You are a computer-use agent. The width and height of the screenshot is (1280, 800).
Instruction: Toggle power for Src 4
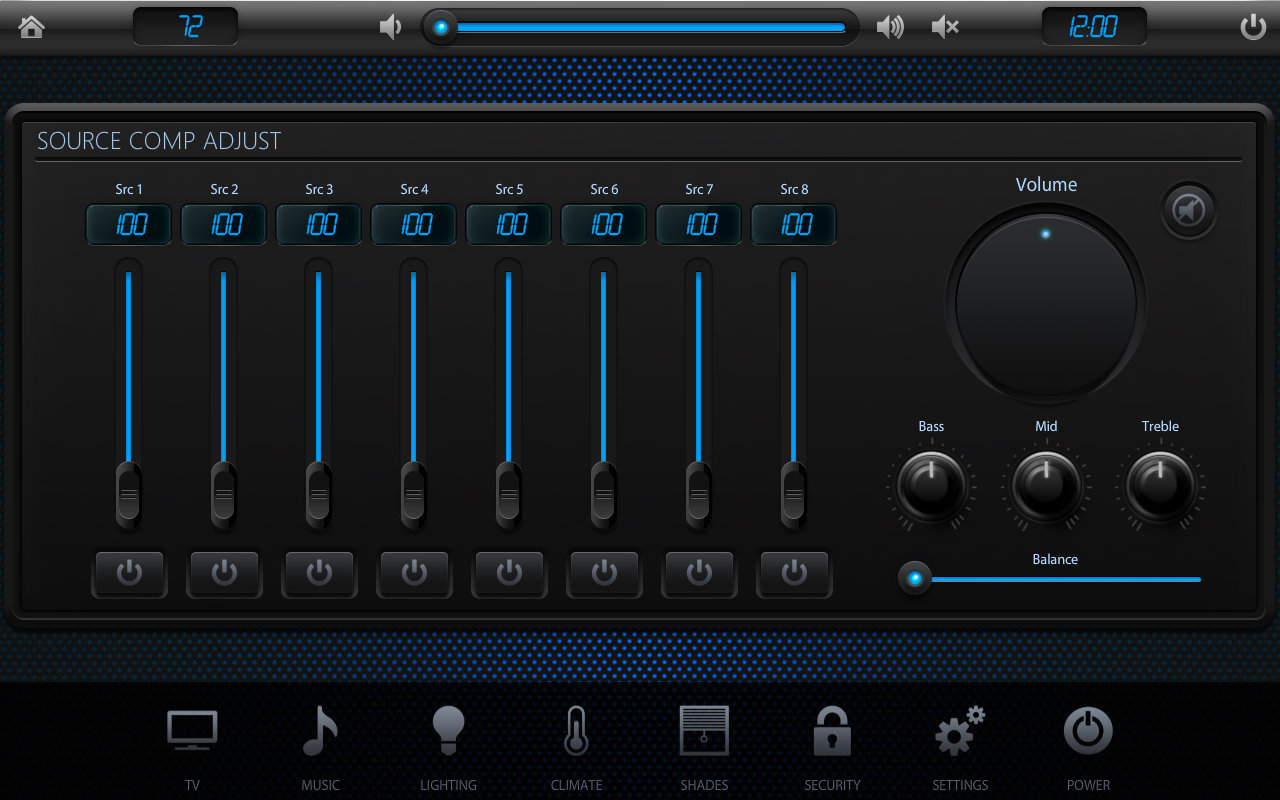[414, 573]
